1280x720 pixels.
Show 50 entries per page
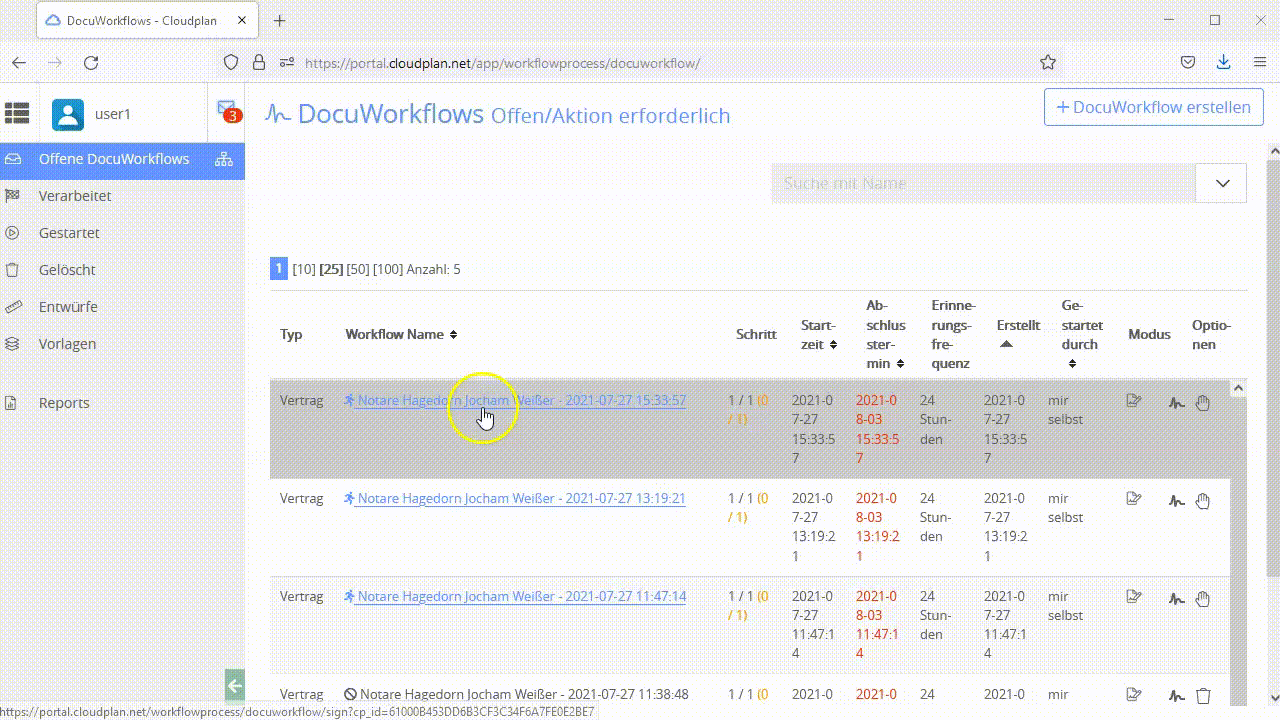click(x=358, y=269)
